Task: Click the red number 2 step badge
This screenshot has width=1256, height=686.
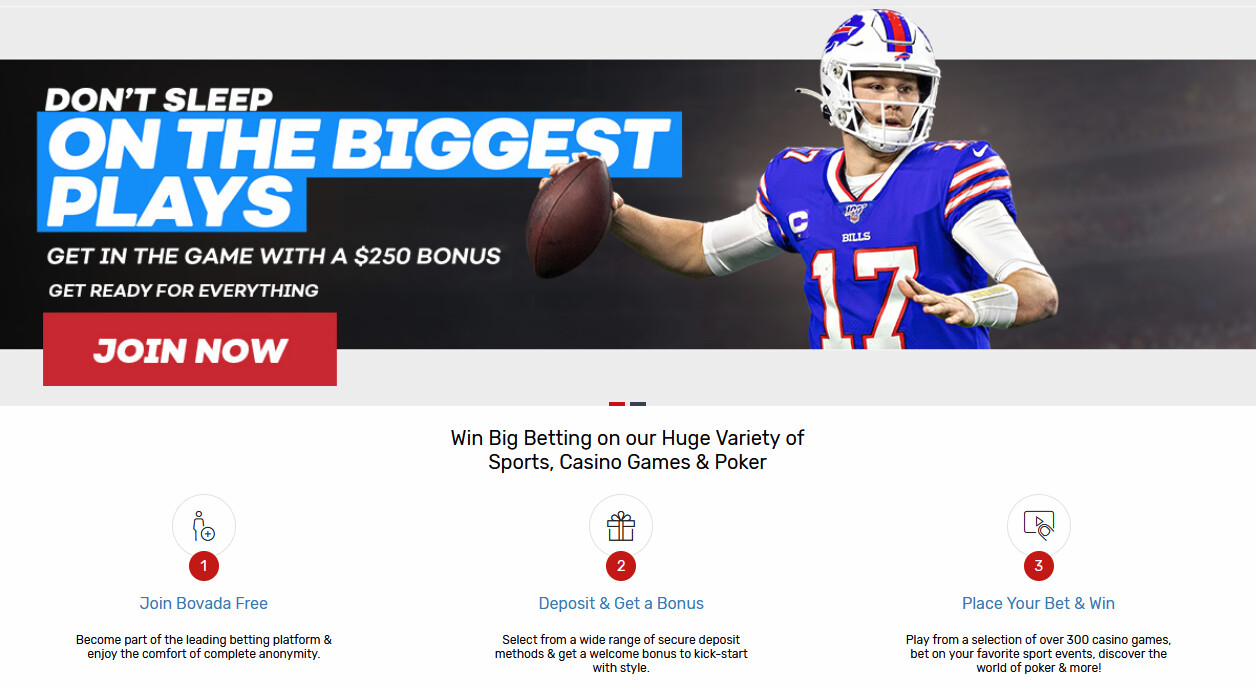Action: click(621, 566)
